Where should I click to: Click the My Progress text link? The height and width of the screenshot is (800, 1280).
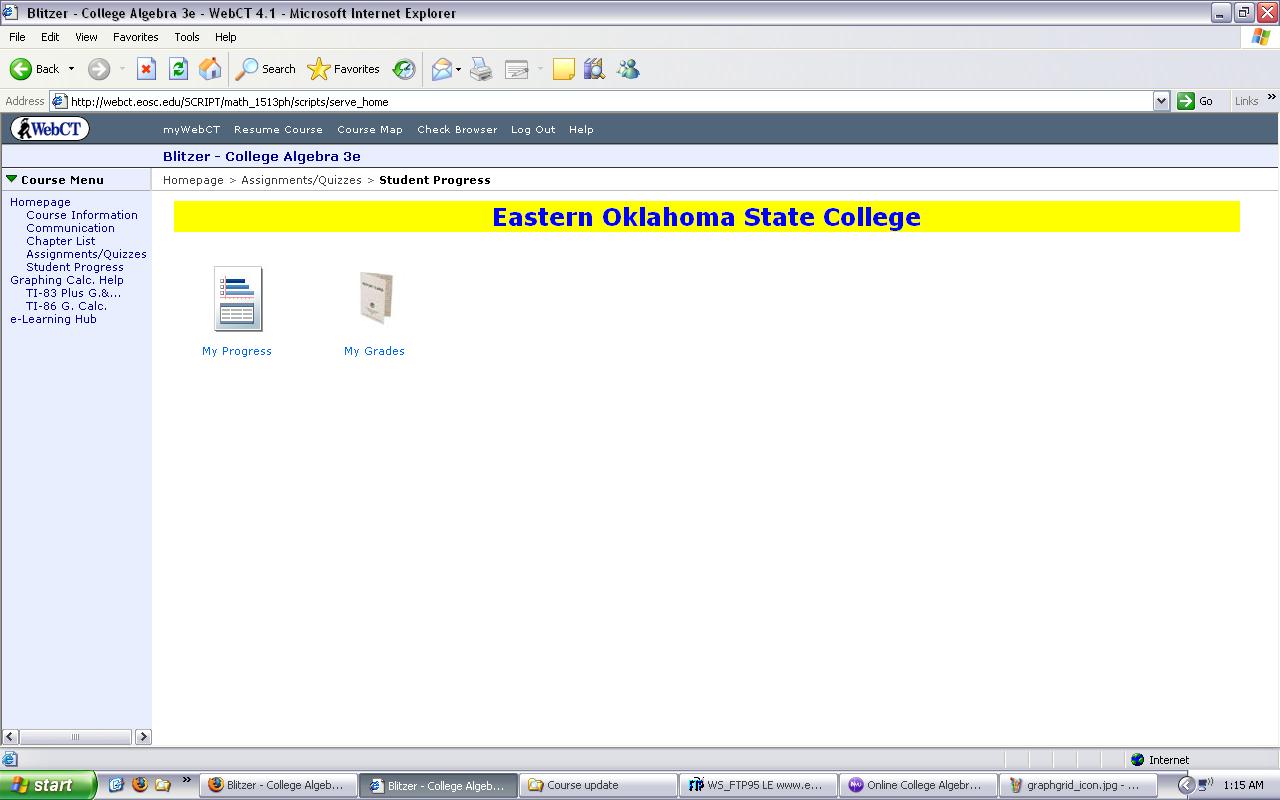pyautogui.click(x=237, y=351)
